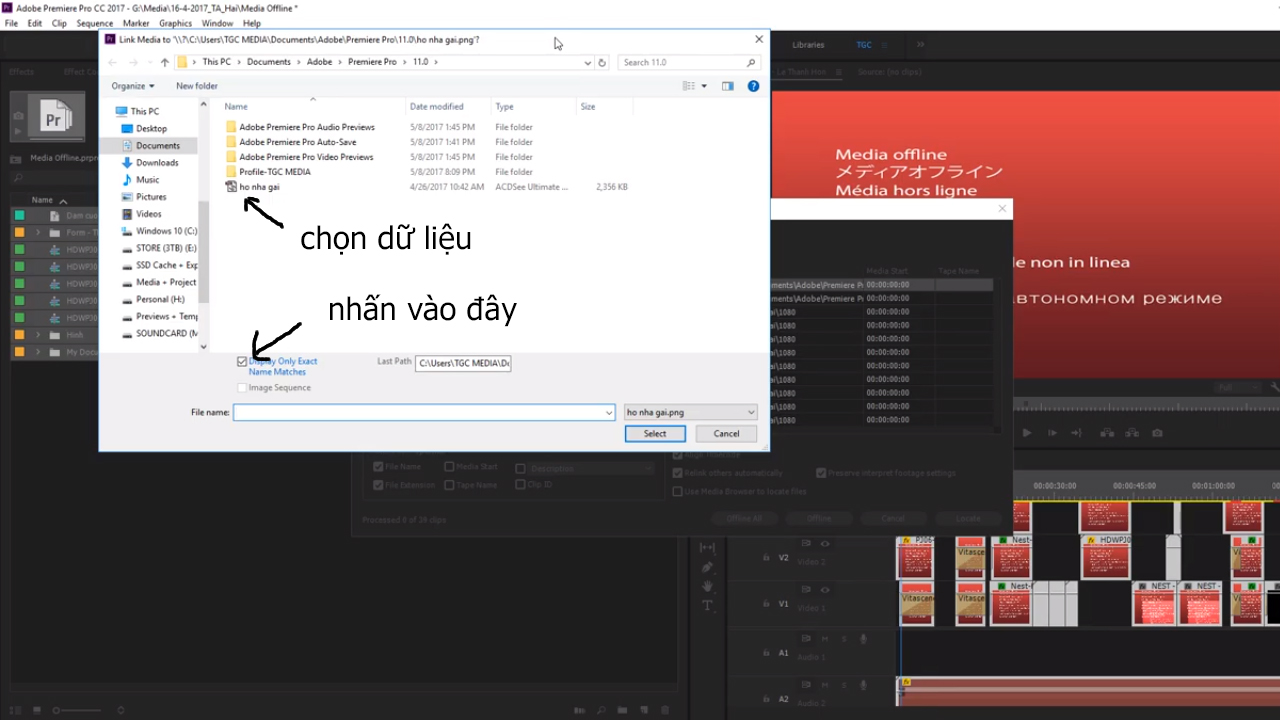The width and height of the screenshot is (1280, 720).
Task: Toggle File Name checkbox in Link Media dialog
Action: 378,467
